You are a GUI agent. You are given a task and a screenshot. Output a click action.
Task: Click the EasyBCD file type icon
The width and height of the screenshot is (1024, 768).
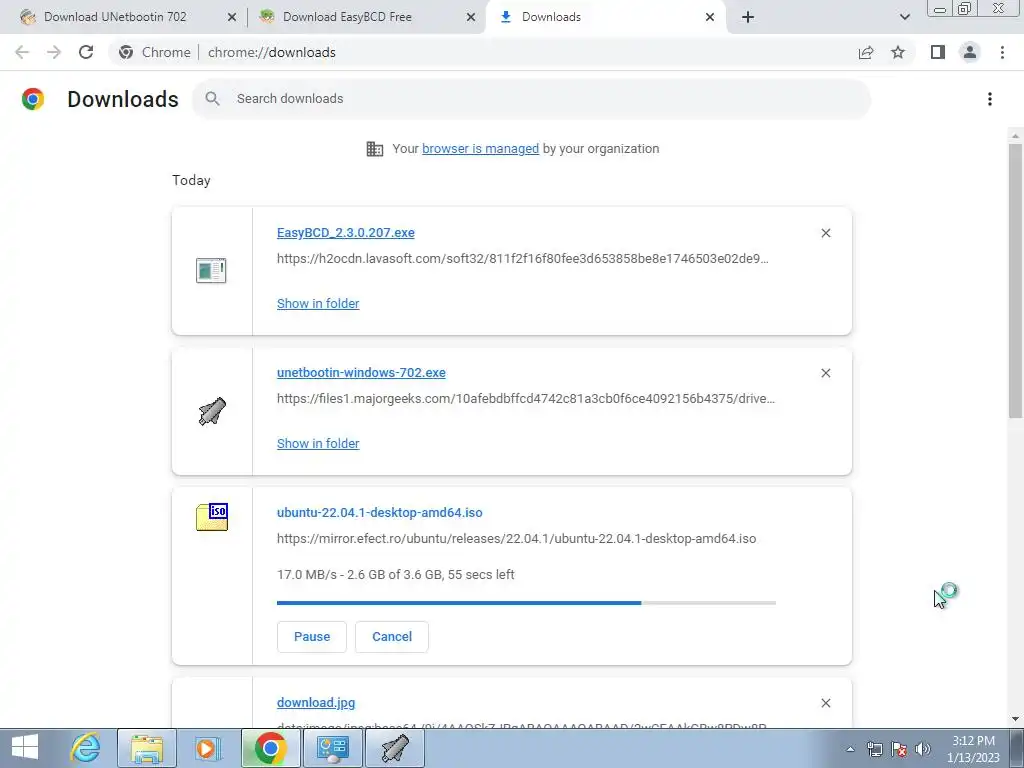pyautogui.click(x=211, y=270)
